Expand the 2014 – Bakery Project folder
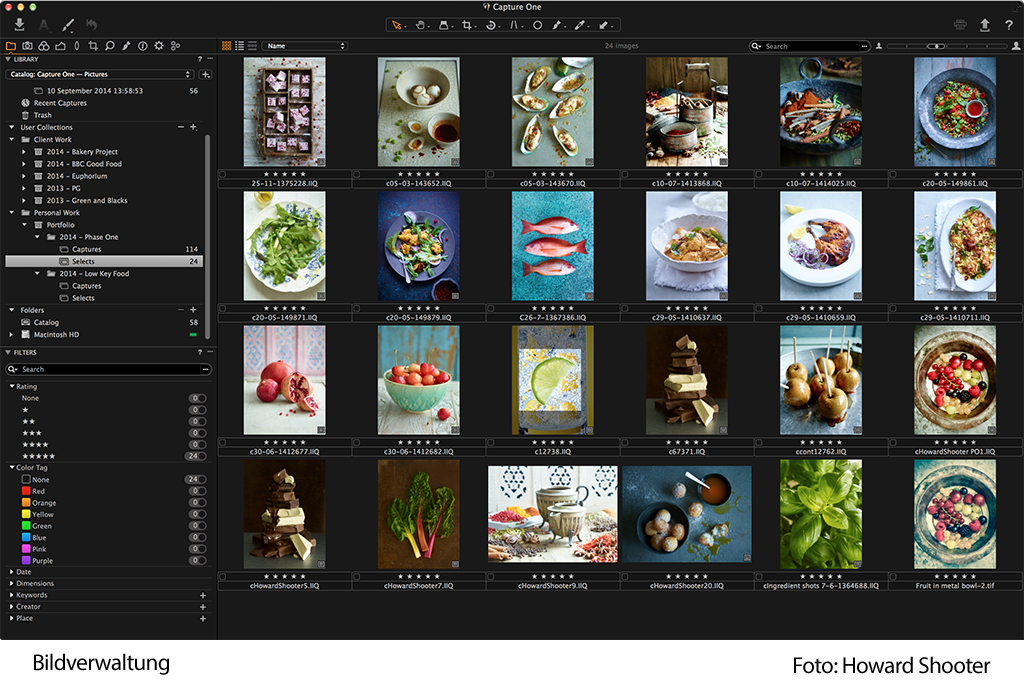This screenshot has height=685, width=1024. pyautogui.click(x=23, y=152)
